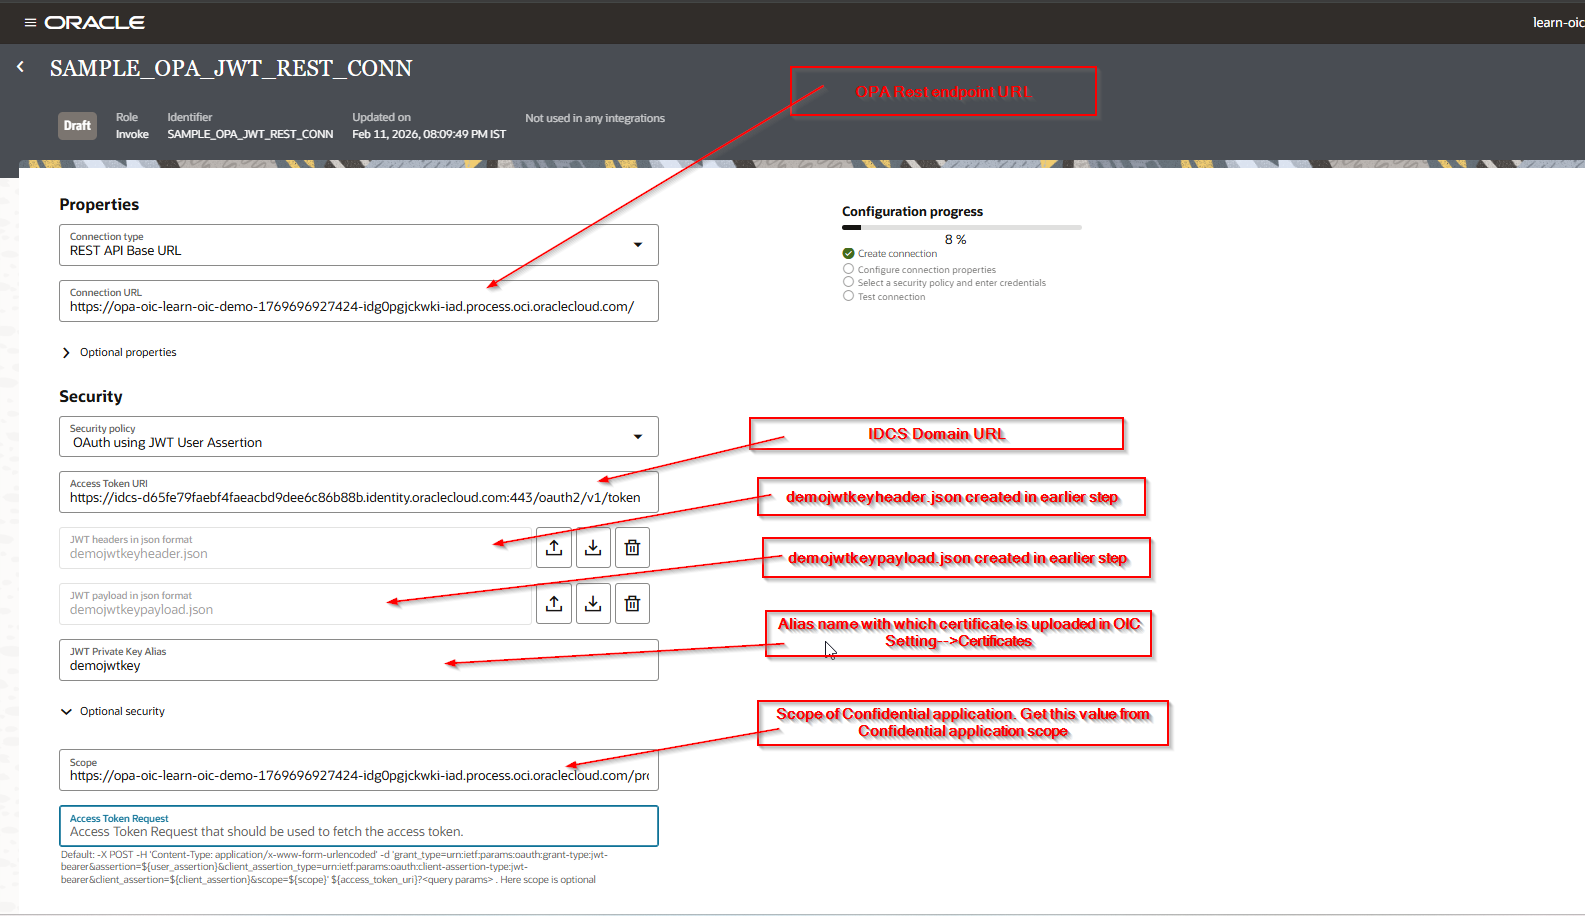Click the Draft status badge
The width and height of the screenshot is (1585, 916).
point(77,126)
